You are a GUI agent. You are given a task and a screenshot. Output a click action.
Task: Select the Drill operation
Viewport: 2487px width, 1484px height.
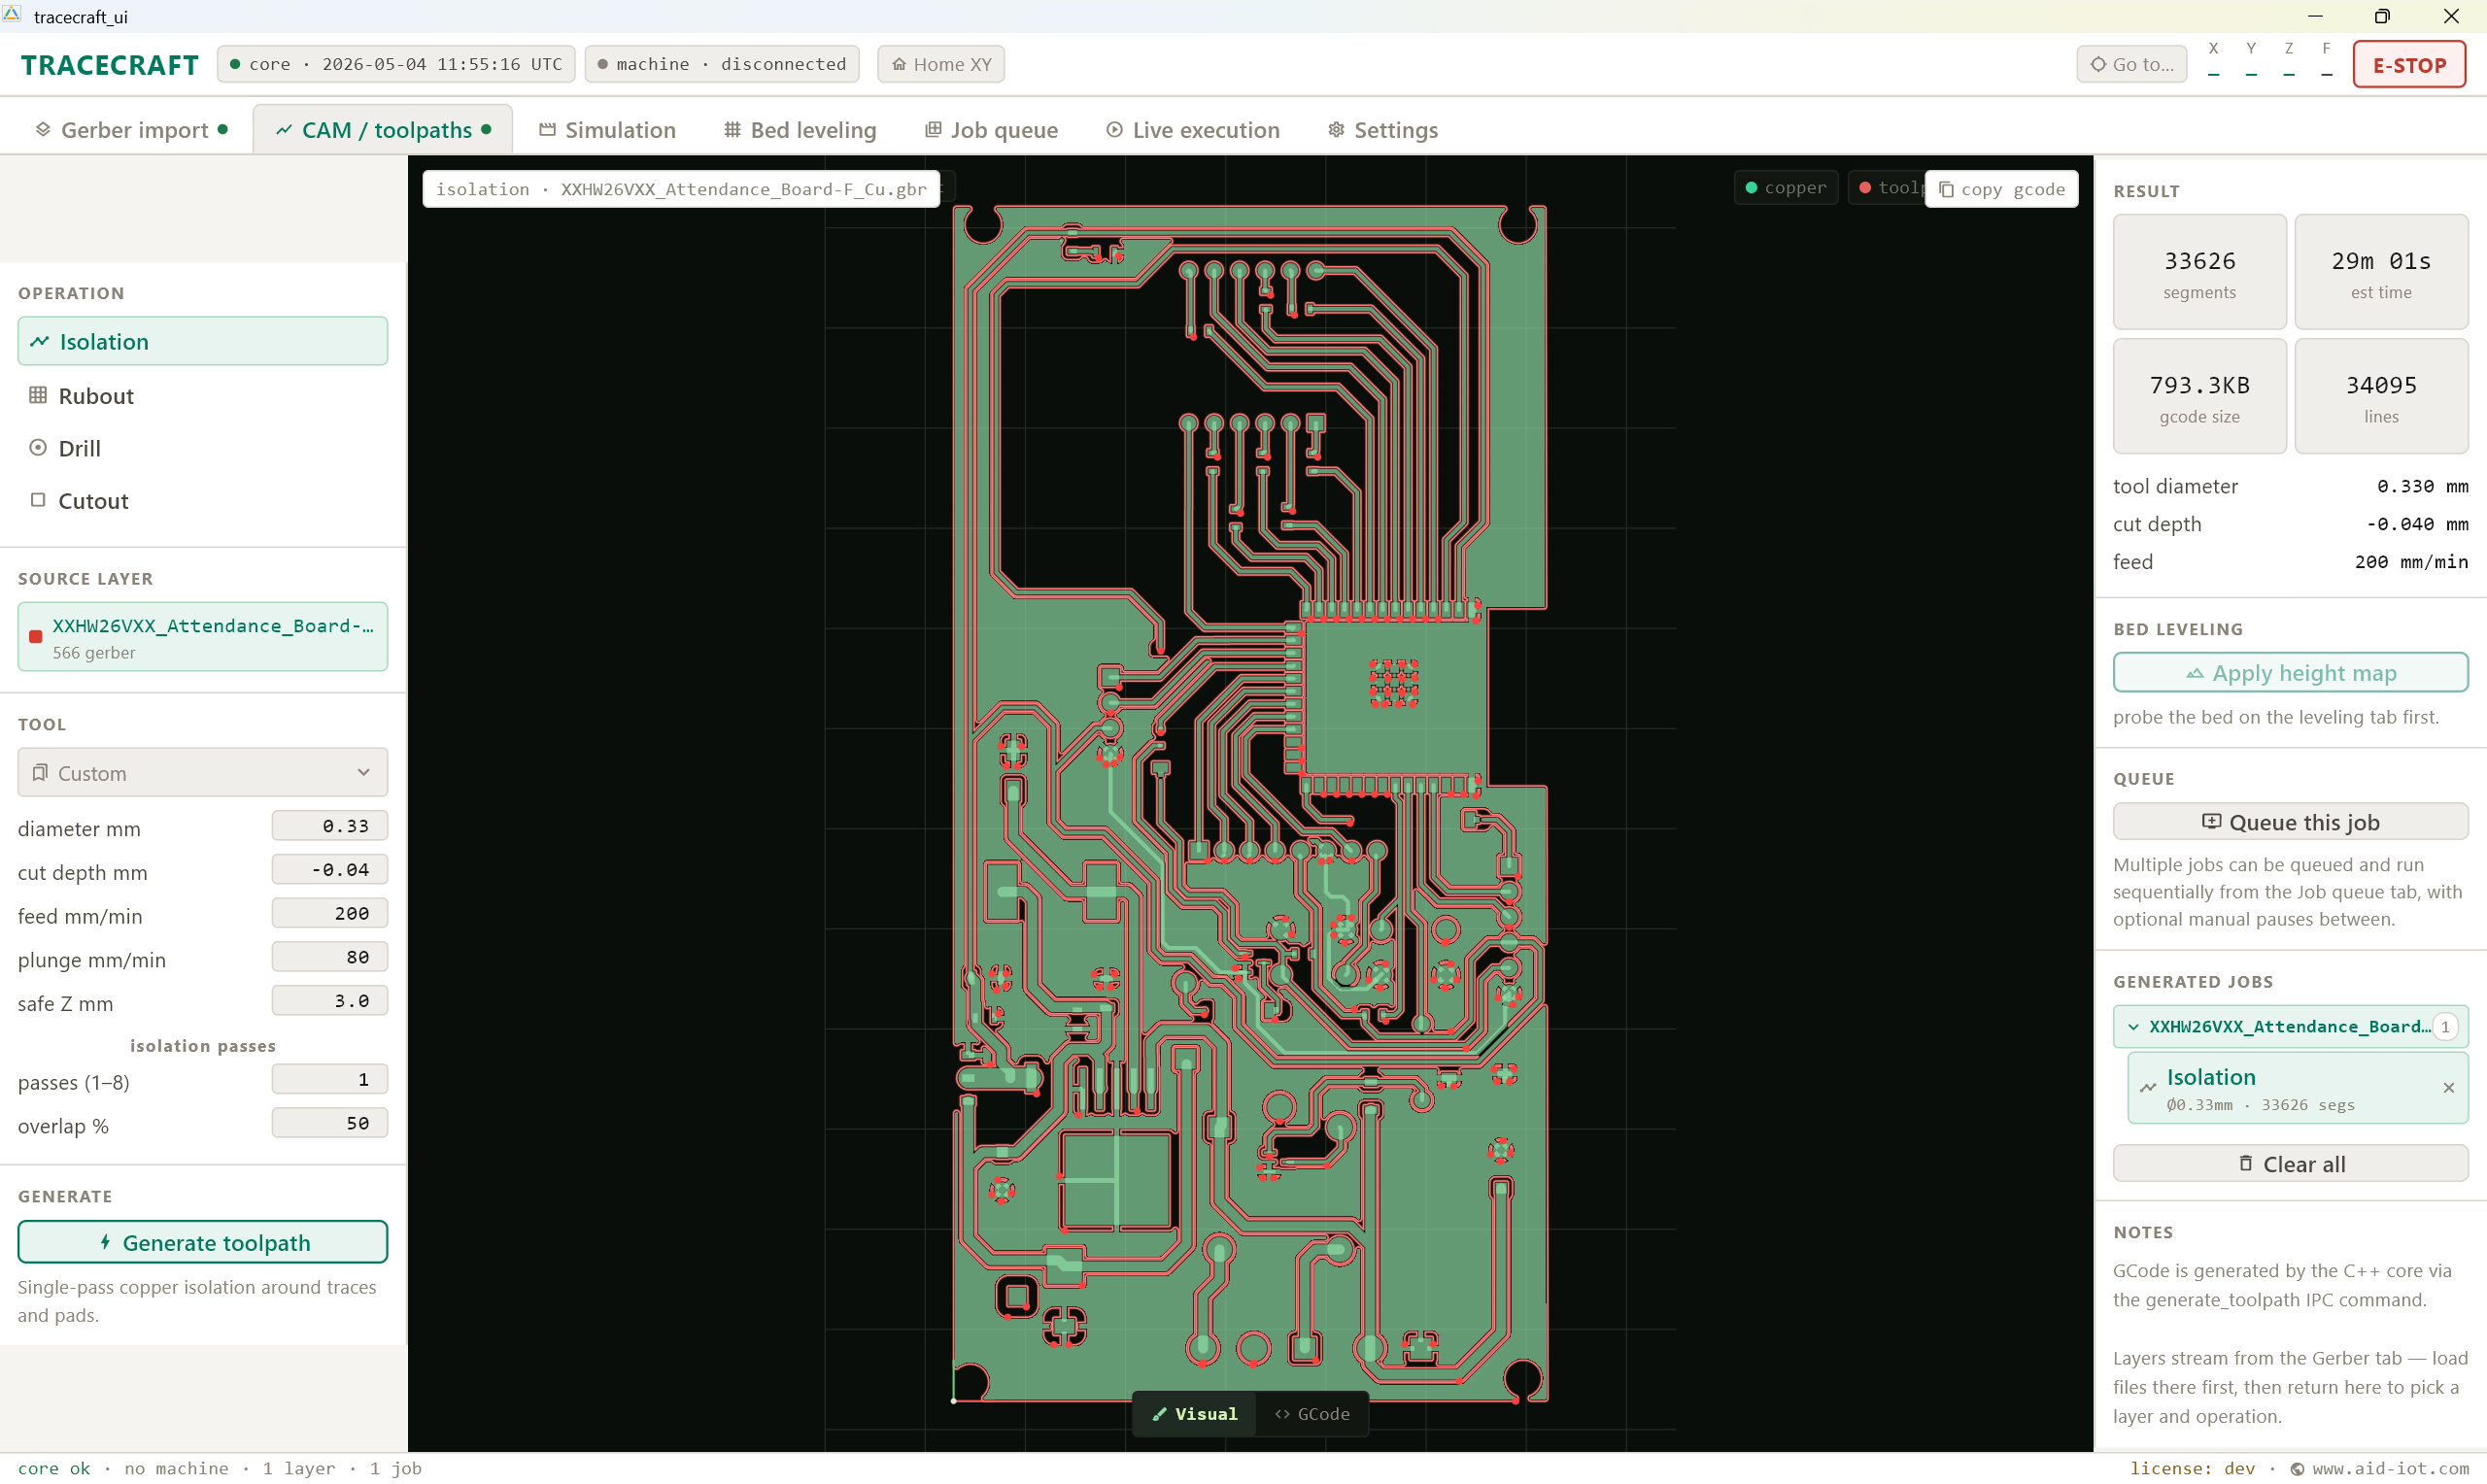click(x=202, y=448)
